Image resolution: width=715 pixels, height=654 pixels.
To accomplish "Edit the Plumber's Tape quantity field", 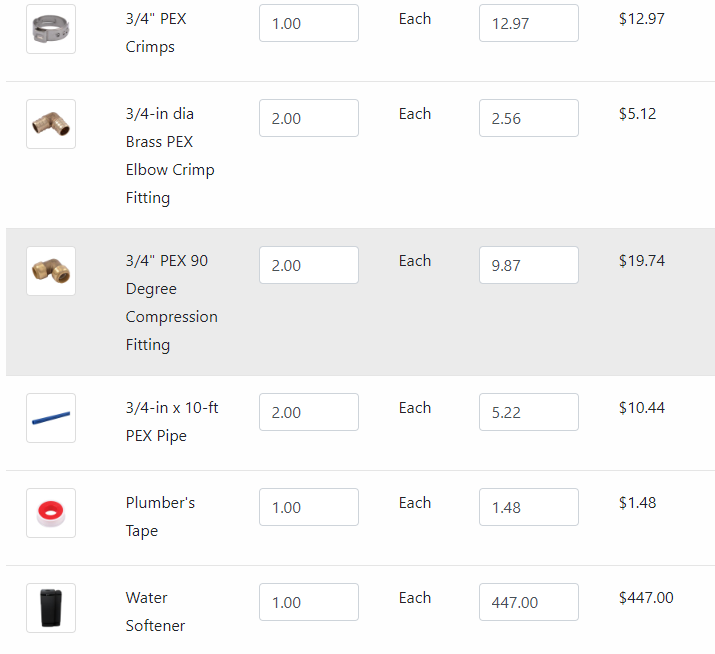I will click(309, 507).
